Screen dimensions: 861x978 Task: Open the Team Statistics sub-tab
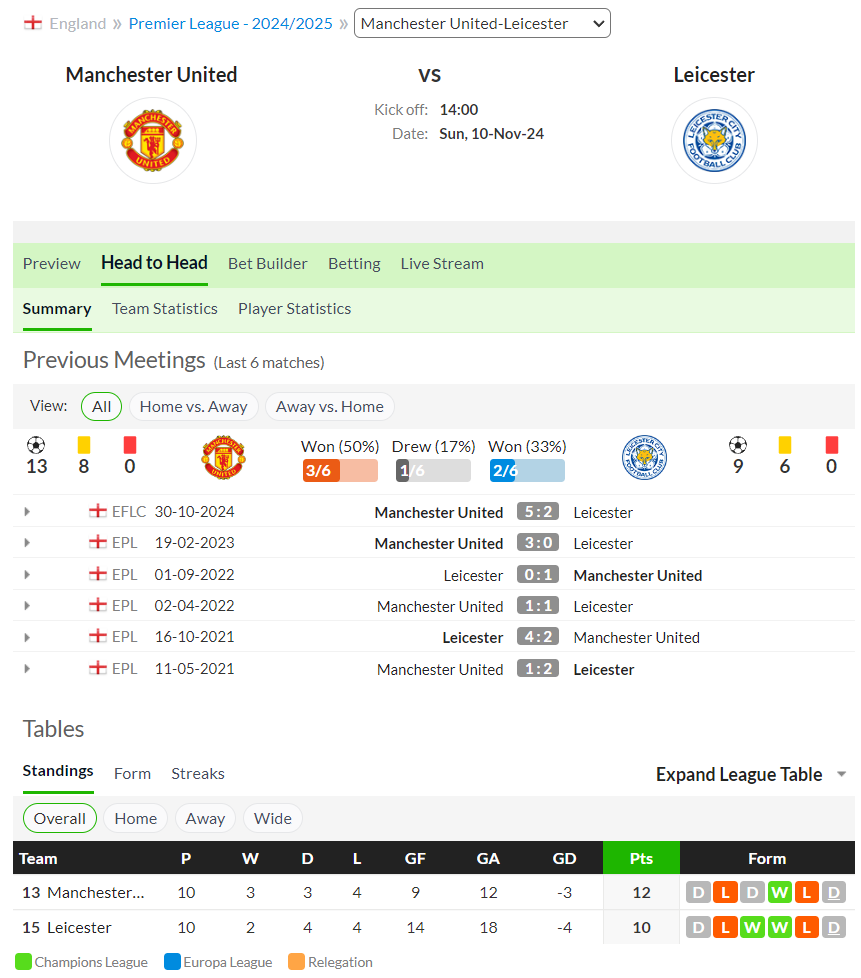(165, 309)
